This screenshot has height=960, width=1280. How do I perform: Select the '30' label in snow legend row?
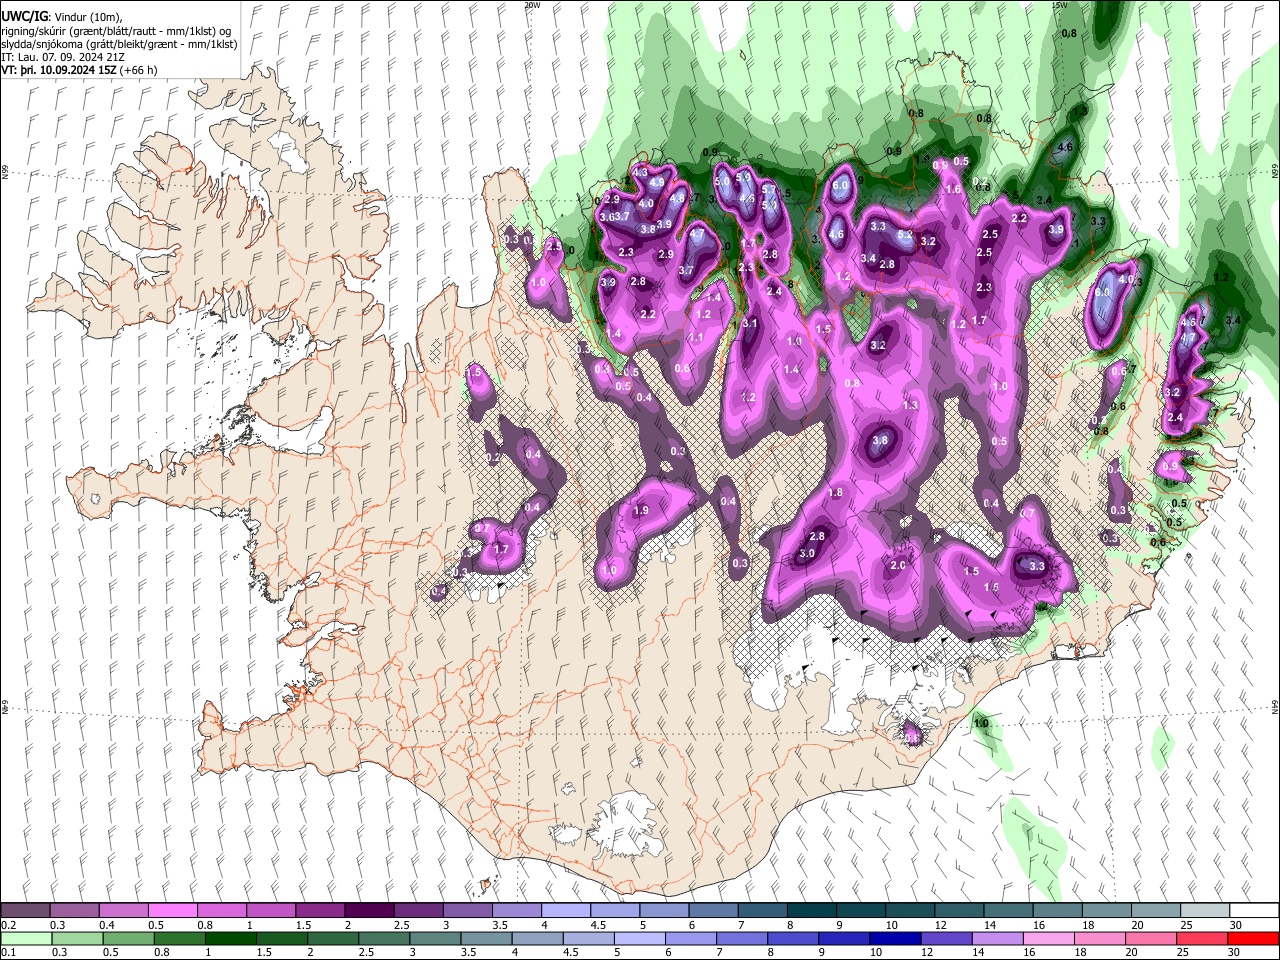pyautogui.click(x=1236, y=925)
